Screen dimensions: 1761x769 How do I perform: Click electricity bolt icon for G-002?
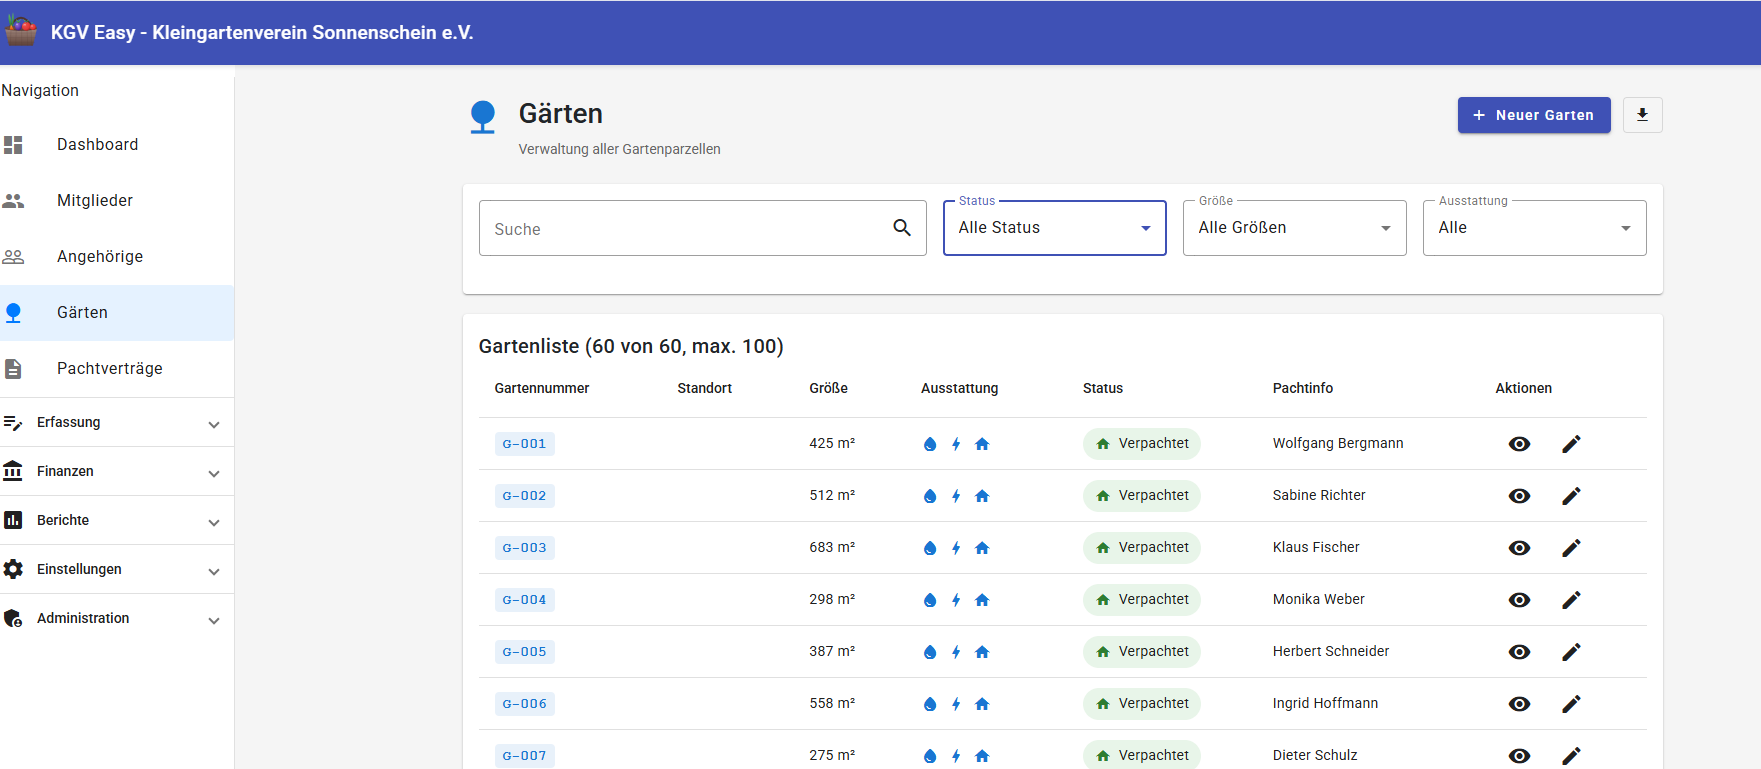(956, 496)
